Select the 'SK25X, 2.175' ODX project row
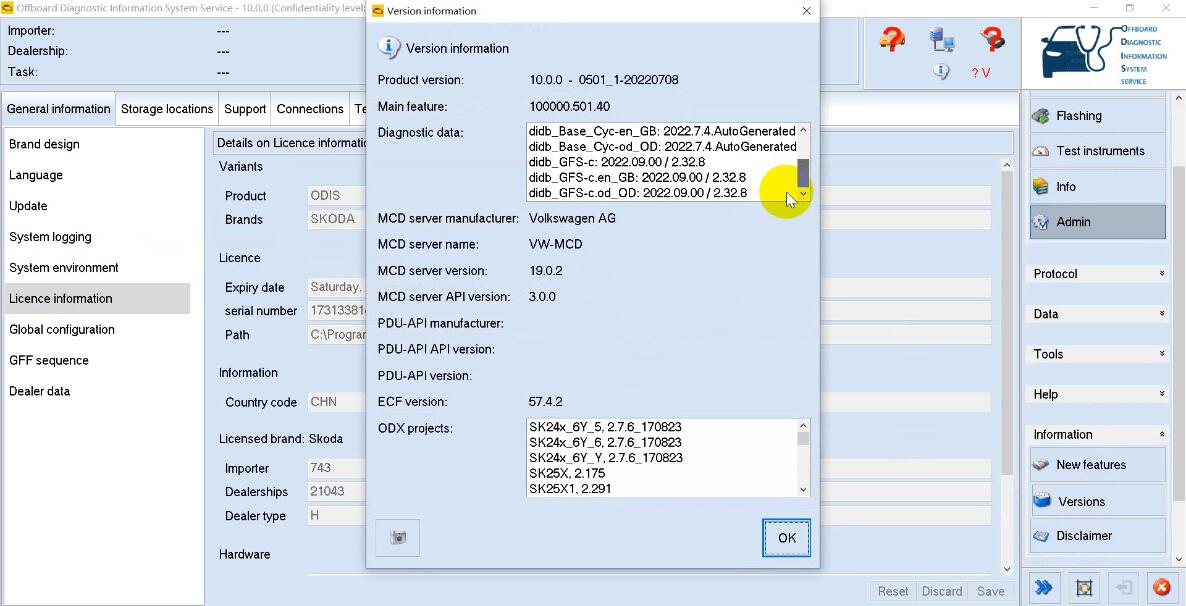Screen dimensions: 1186x606 (x=567, y=474)
